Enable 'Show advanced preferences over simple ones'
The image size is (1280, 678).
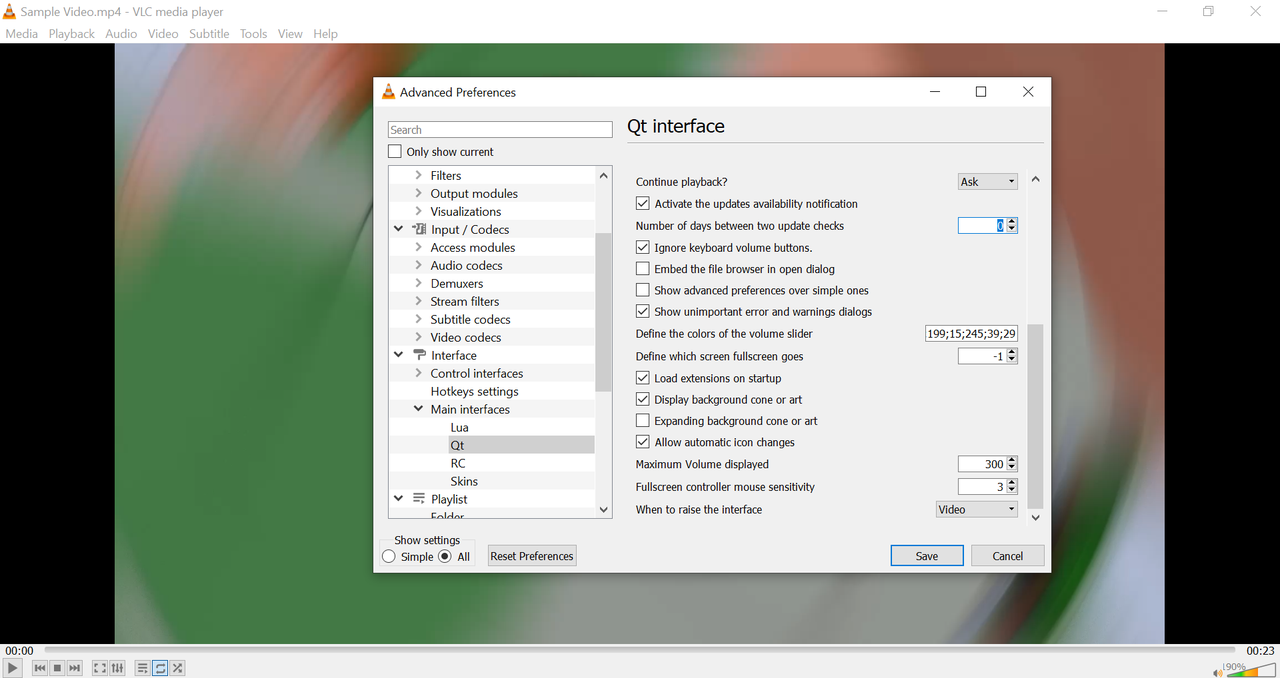[643, 290]
